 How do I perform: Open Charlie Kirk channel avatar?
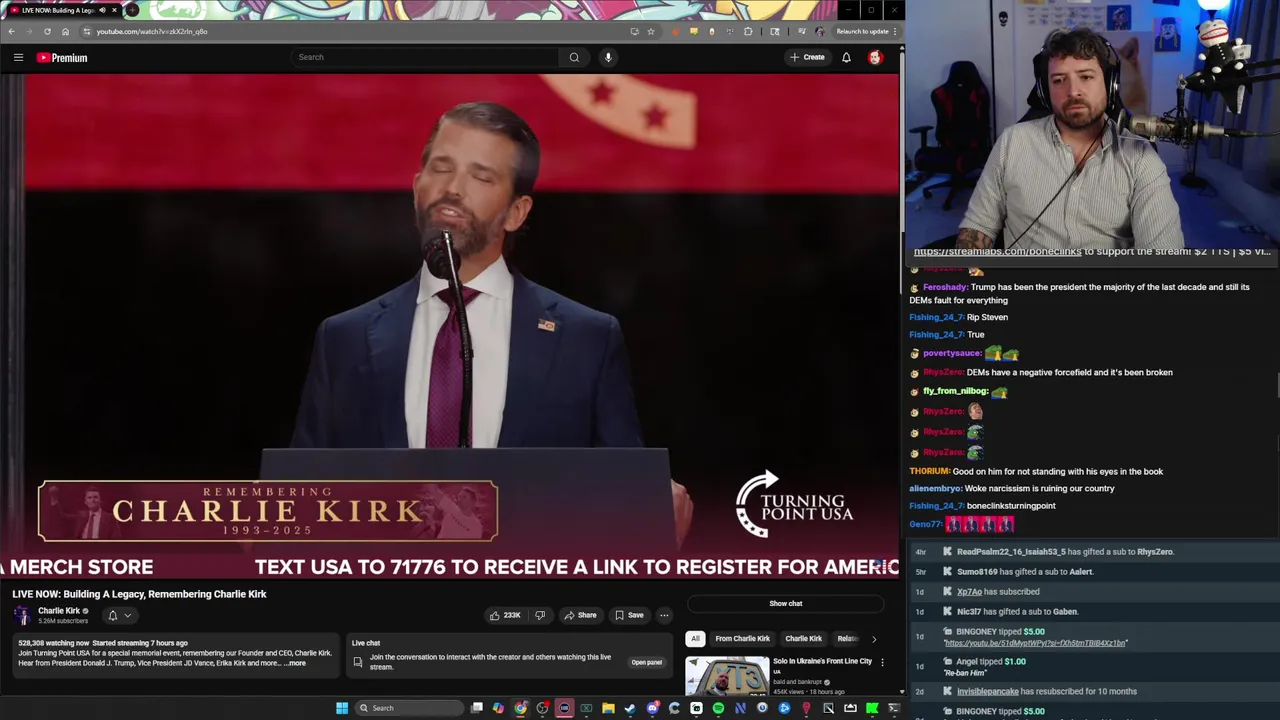tap(22, 615)
